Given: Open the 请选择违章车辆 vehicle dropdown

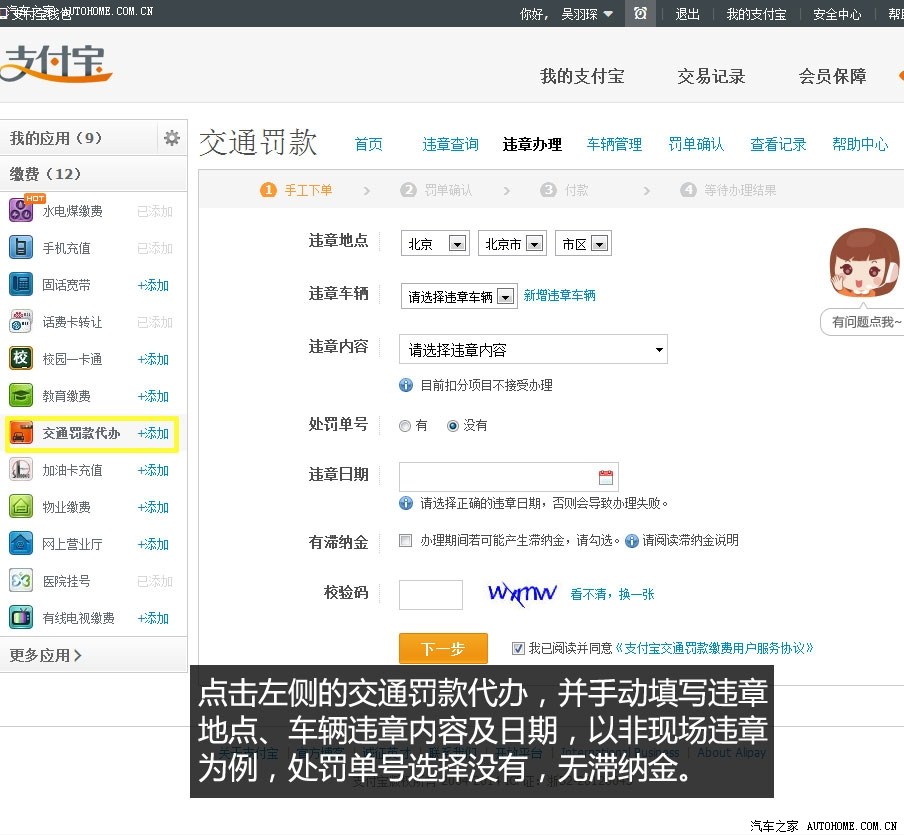Looking at the screenshot, I should tap(459, 296).
